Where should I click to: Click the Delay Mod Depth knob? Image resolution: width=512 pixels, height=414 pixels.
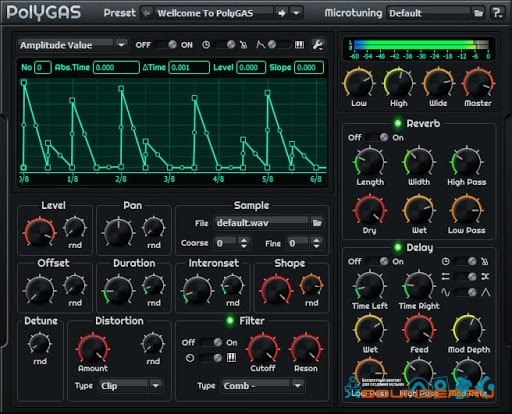tap(468, 330)
